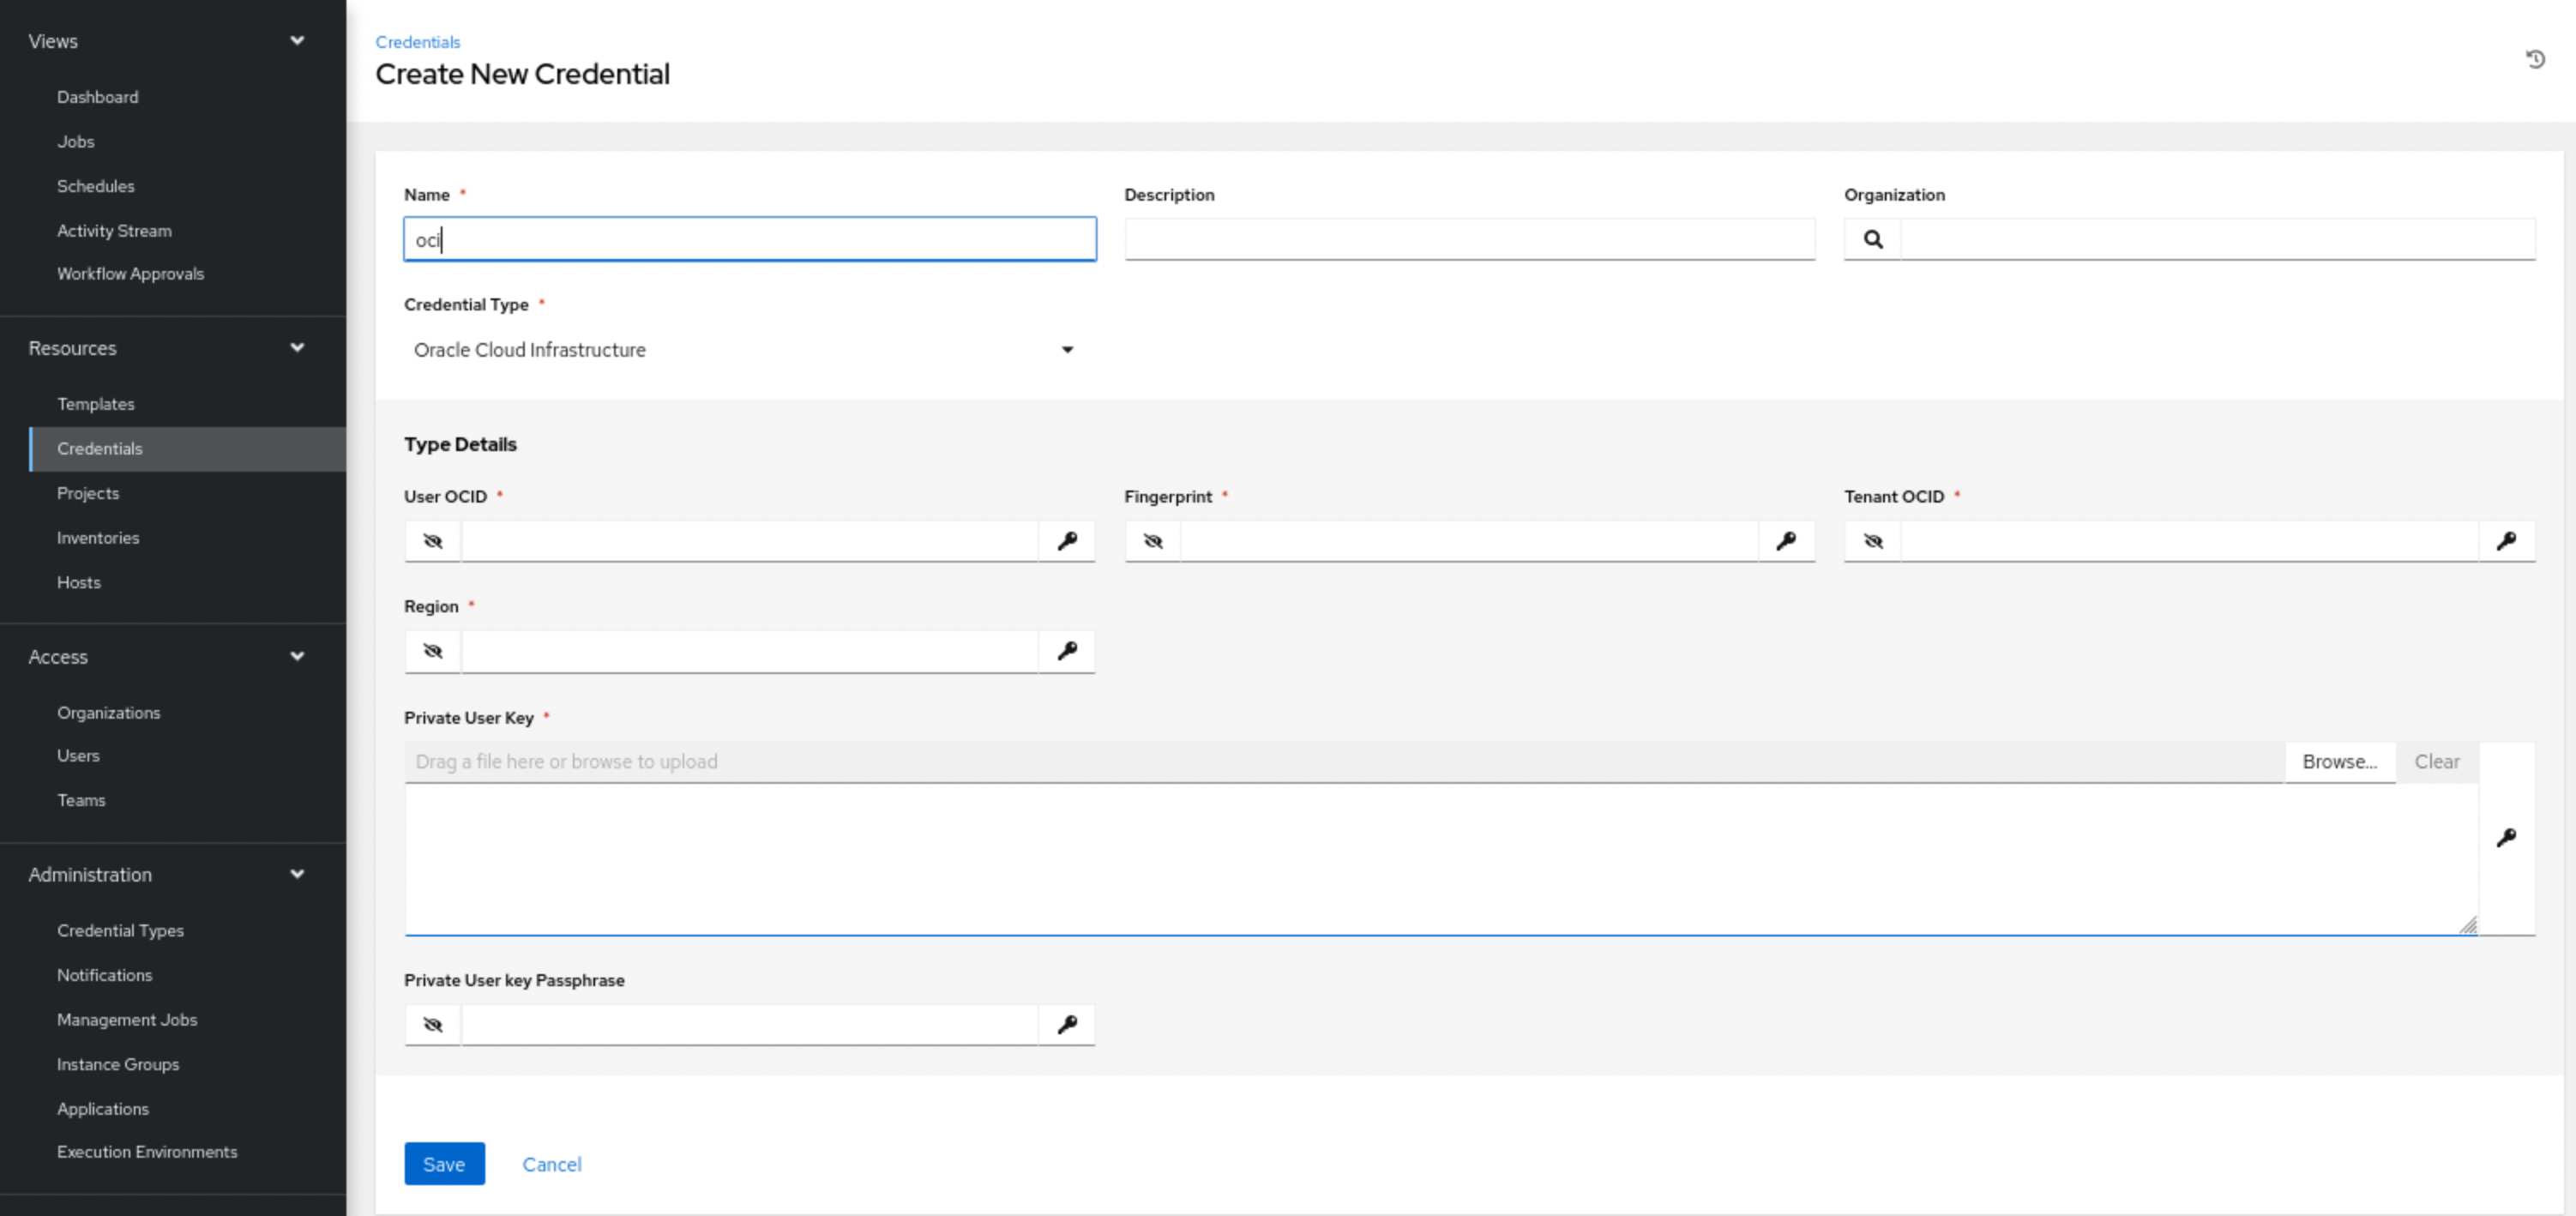Click the hide/mask icon for User OCID
The height and width of the screenshot is (1216, 2576).
coord(432,540)
